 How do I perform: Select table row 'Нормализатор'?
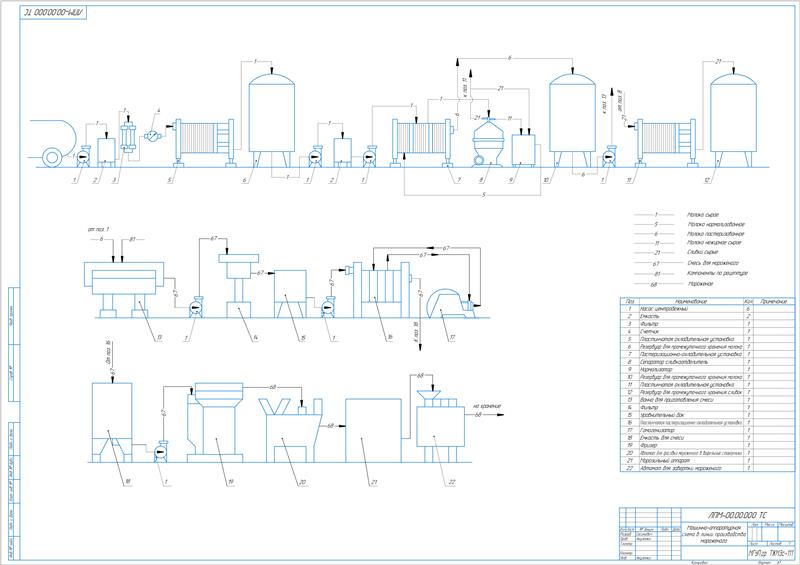[x=707, y=370]
